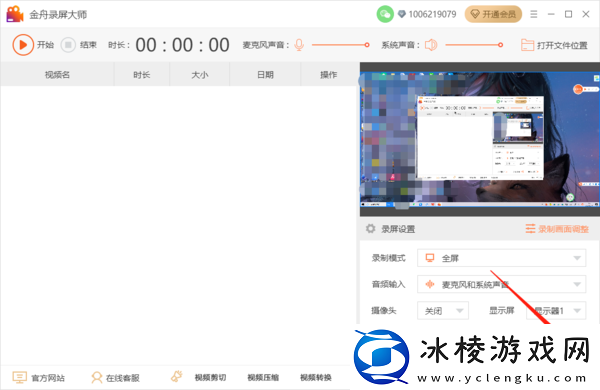The image size is (600, 390).
Task: Open the 视频压缩 video compression tool
Action: point(263,378)
